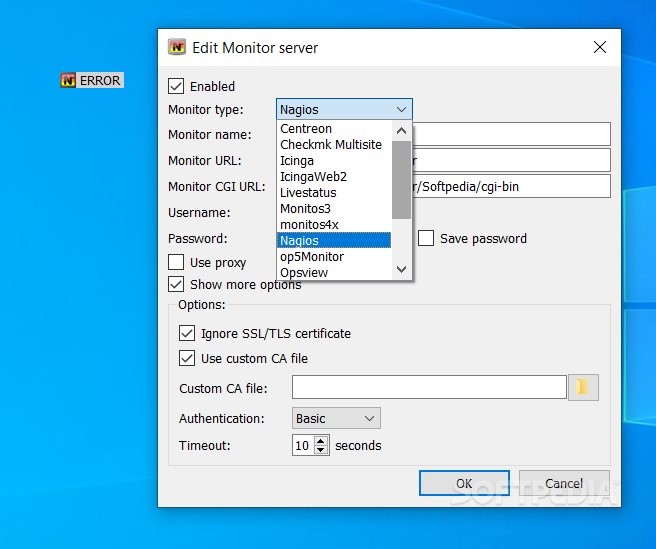The height and width of the screenshot is (549, 656).
Task: Enable the Save password checkbox
Action: click(x=426, y=238)
